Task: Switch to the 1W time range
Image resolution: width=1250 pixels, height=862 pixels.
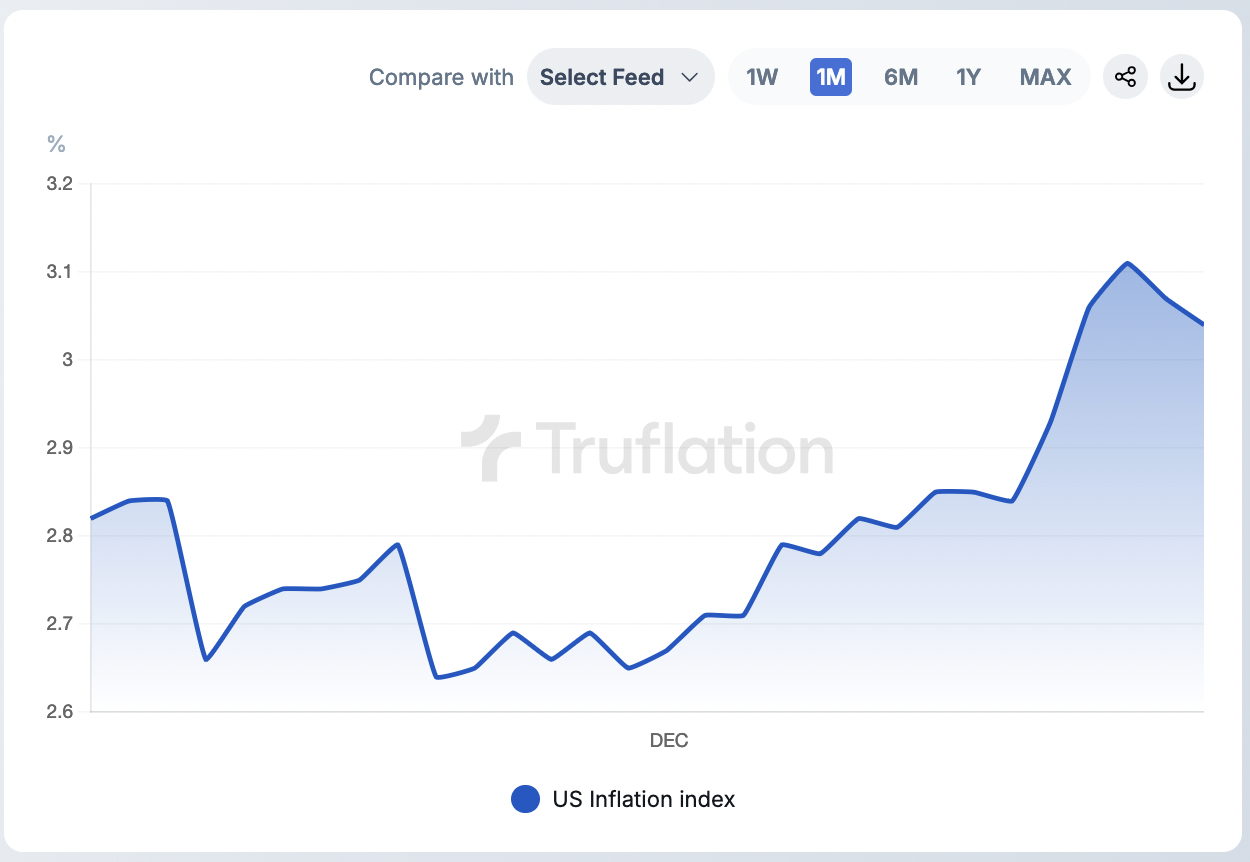Action: (762, 77)
